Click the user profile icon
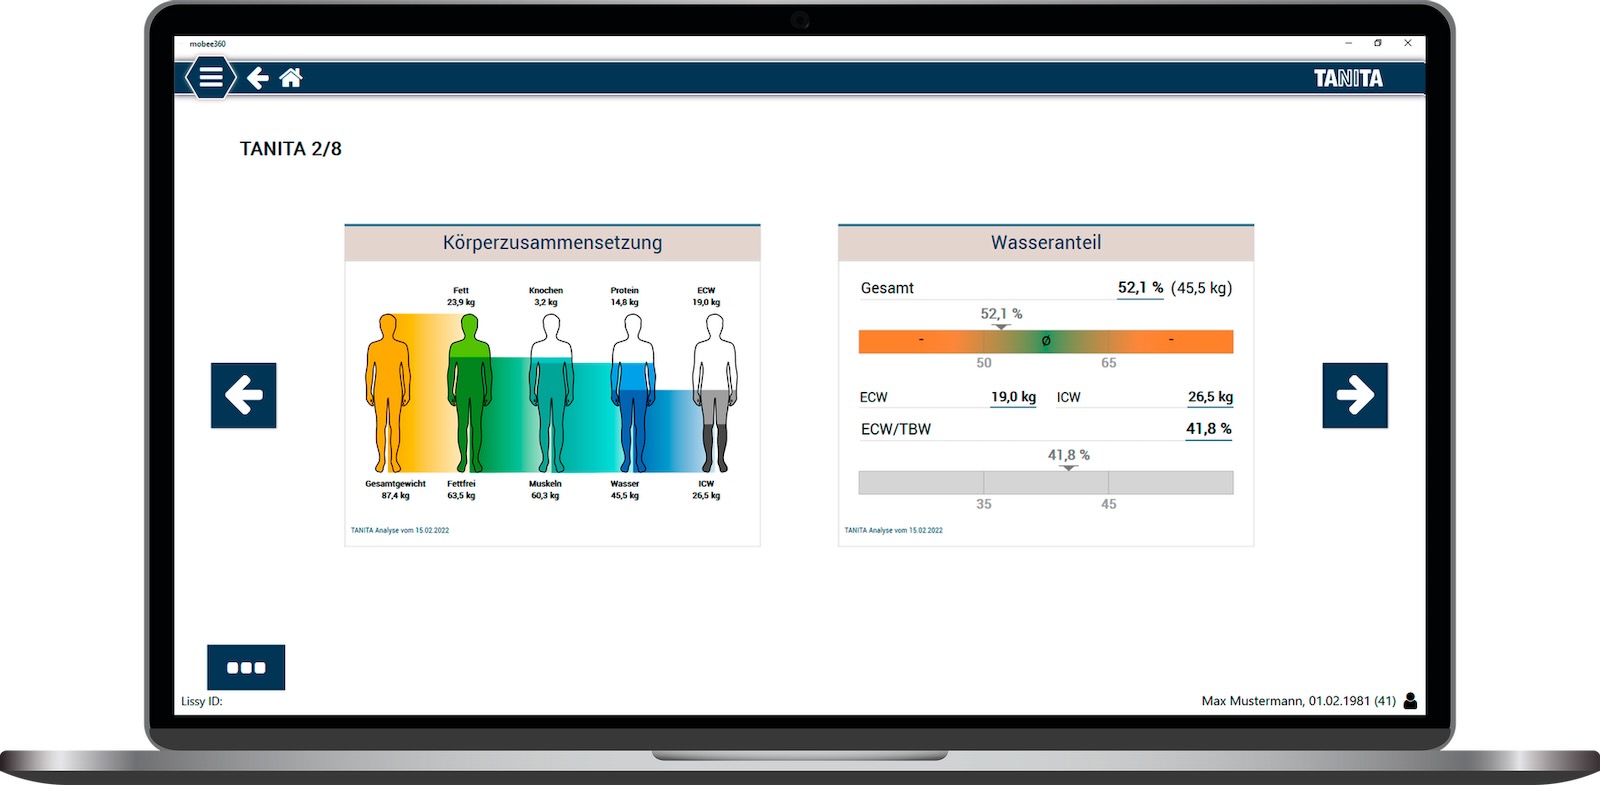The width and height of the screenshot is (1600, 785). click(1410, 701)
